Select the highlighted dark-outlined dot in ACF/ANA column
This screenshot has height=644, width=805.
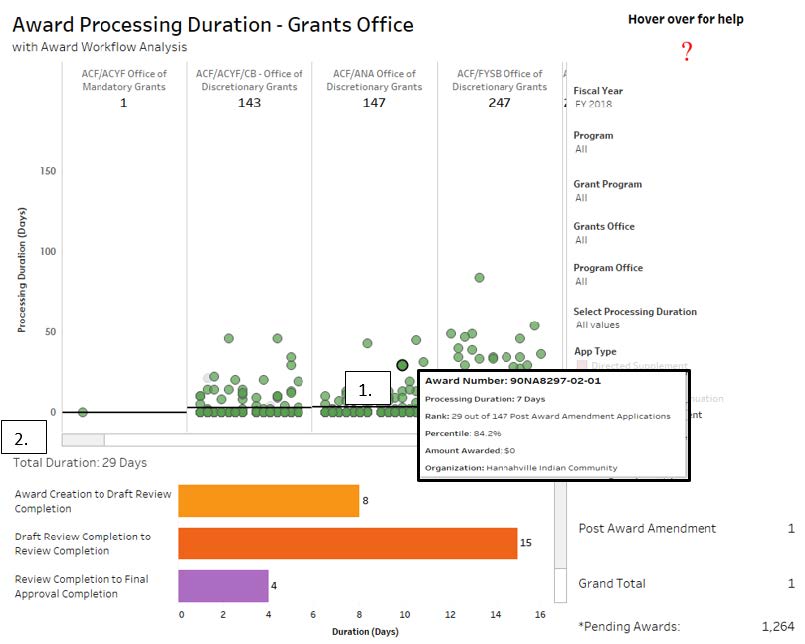coord(402,366)
